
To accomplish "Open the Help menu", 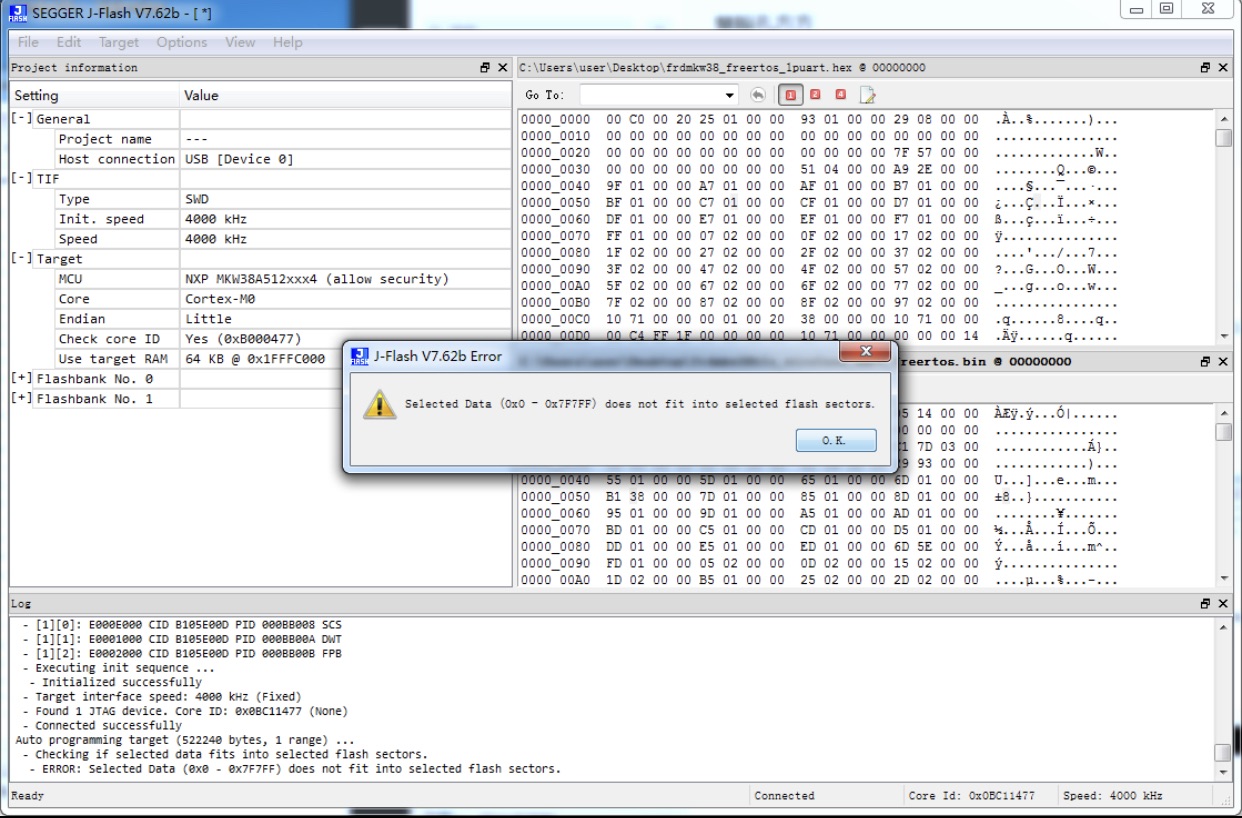I will pos(287,42).
